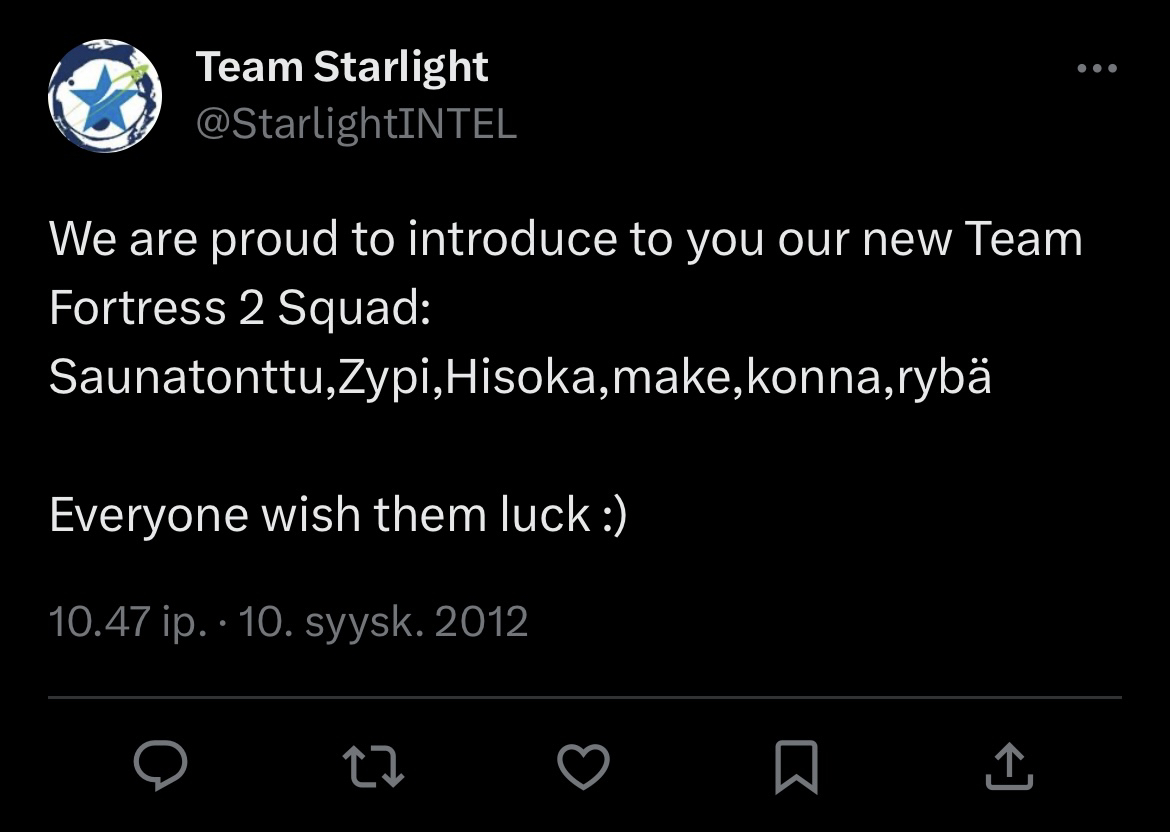1170x832 pixels.
Task: Like the tweet with the heart icon
Action: (583, 766)
